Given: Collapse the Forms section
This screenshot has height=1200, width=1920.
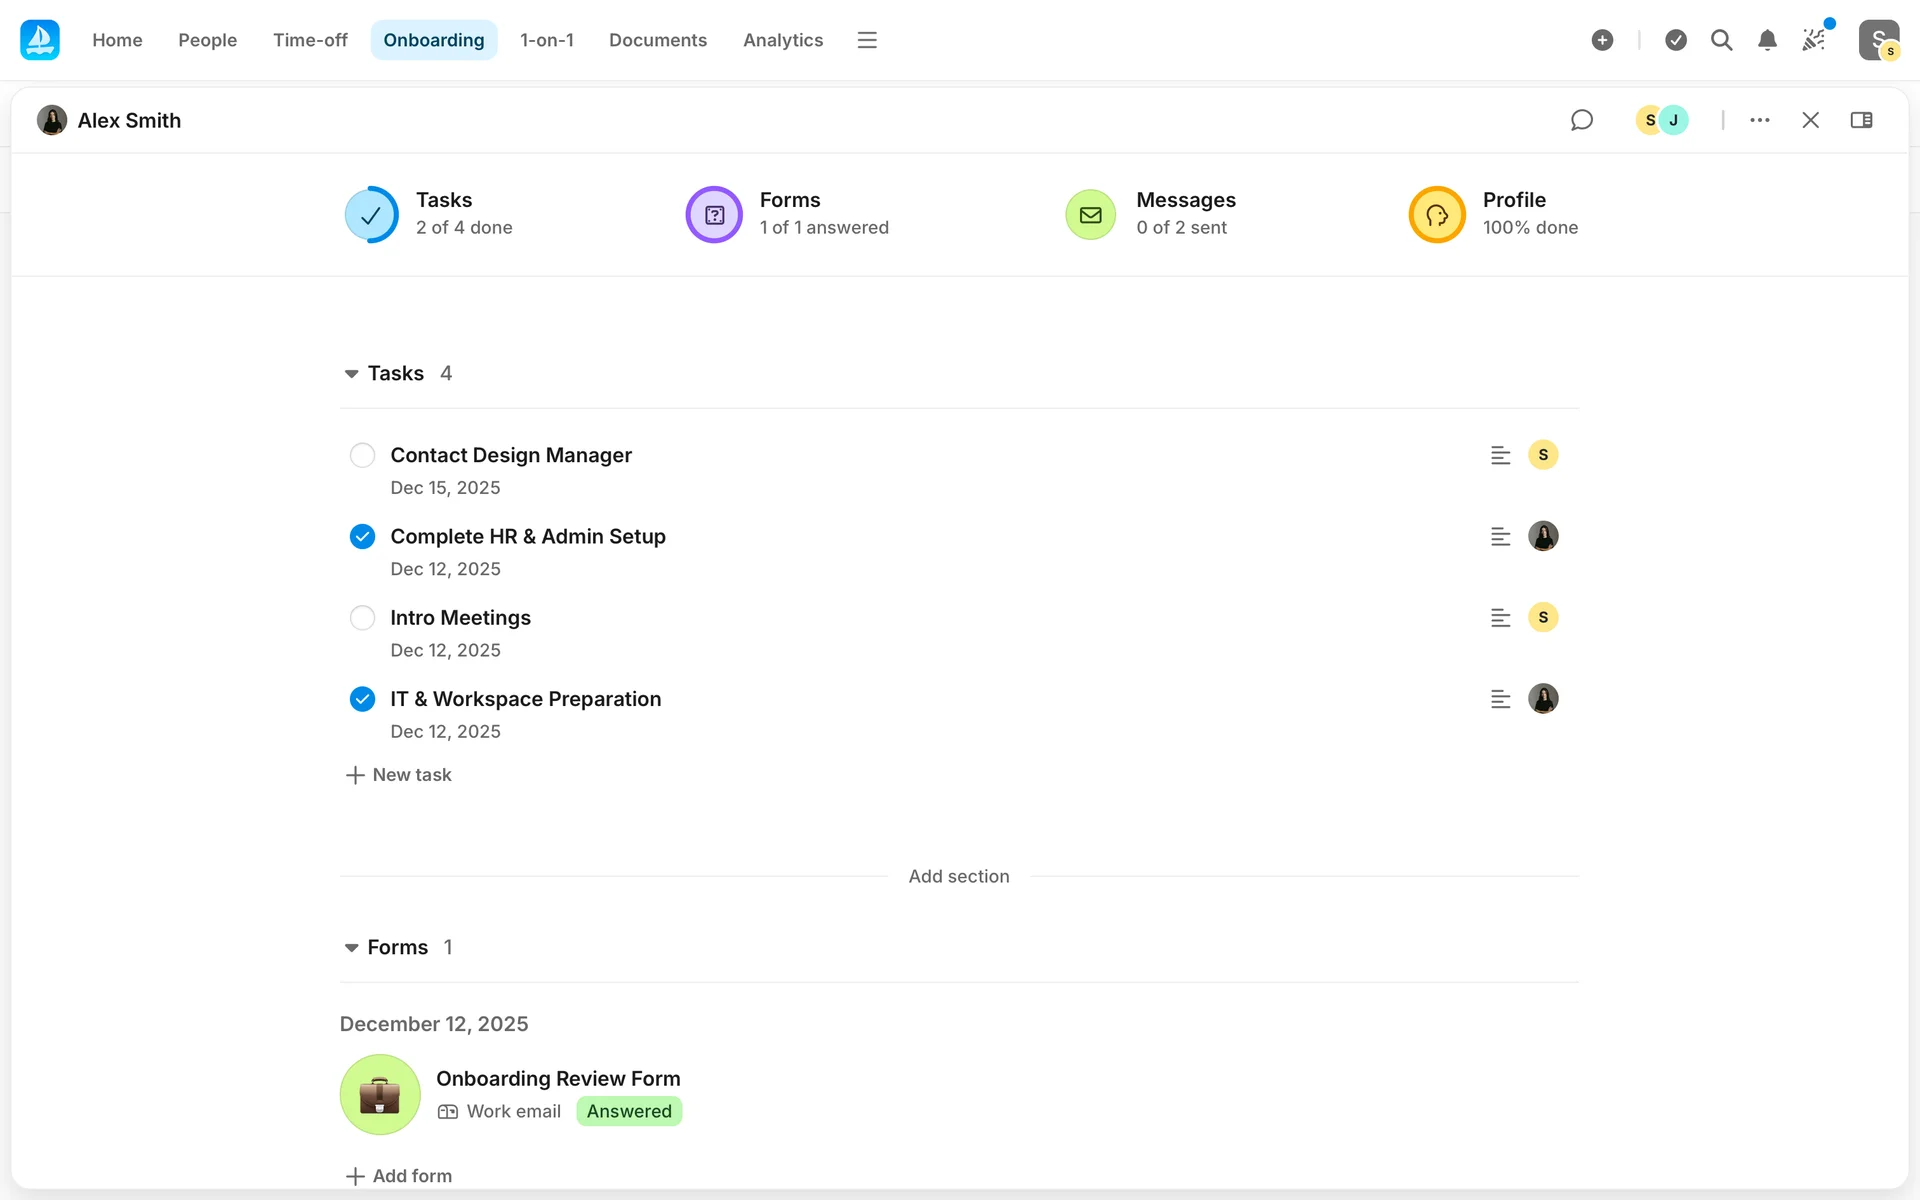Looking at the screenshot, I should tap(351, 948).
